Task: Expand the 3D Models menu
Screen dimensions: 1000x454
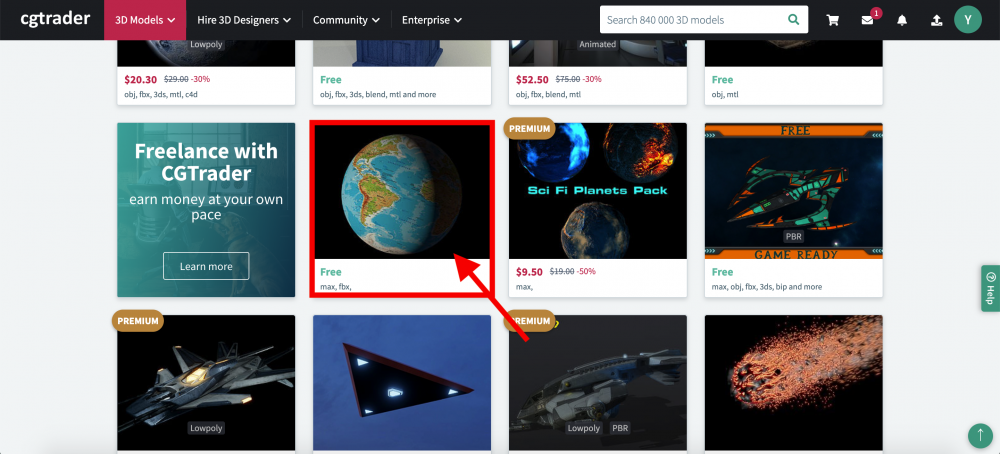Action: click(145, 20)
